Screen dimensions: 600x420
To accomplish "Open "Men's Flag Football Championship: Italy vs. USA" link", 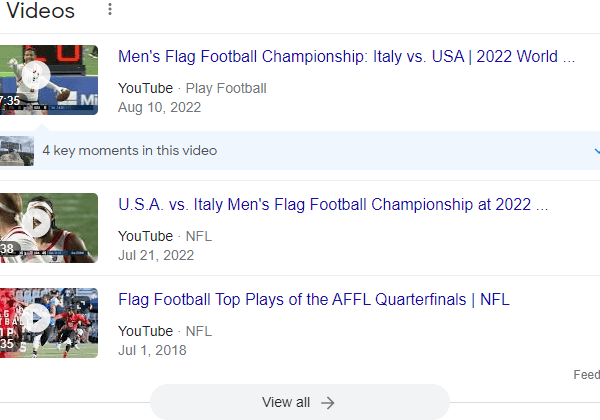I will click(x=346, y=57).
